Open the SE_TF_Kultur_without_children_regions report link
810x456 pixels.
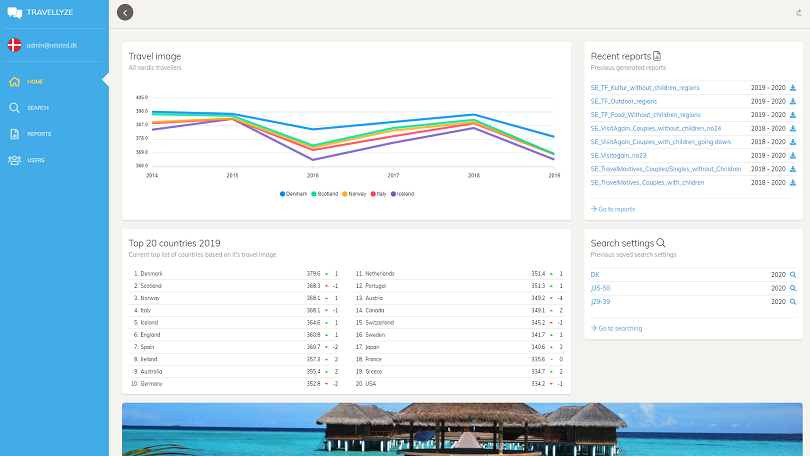click(645, 88)
